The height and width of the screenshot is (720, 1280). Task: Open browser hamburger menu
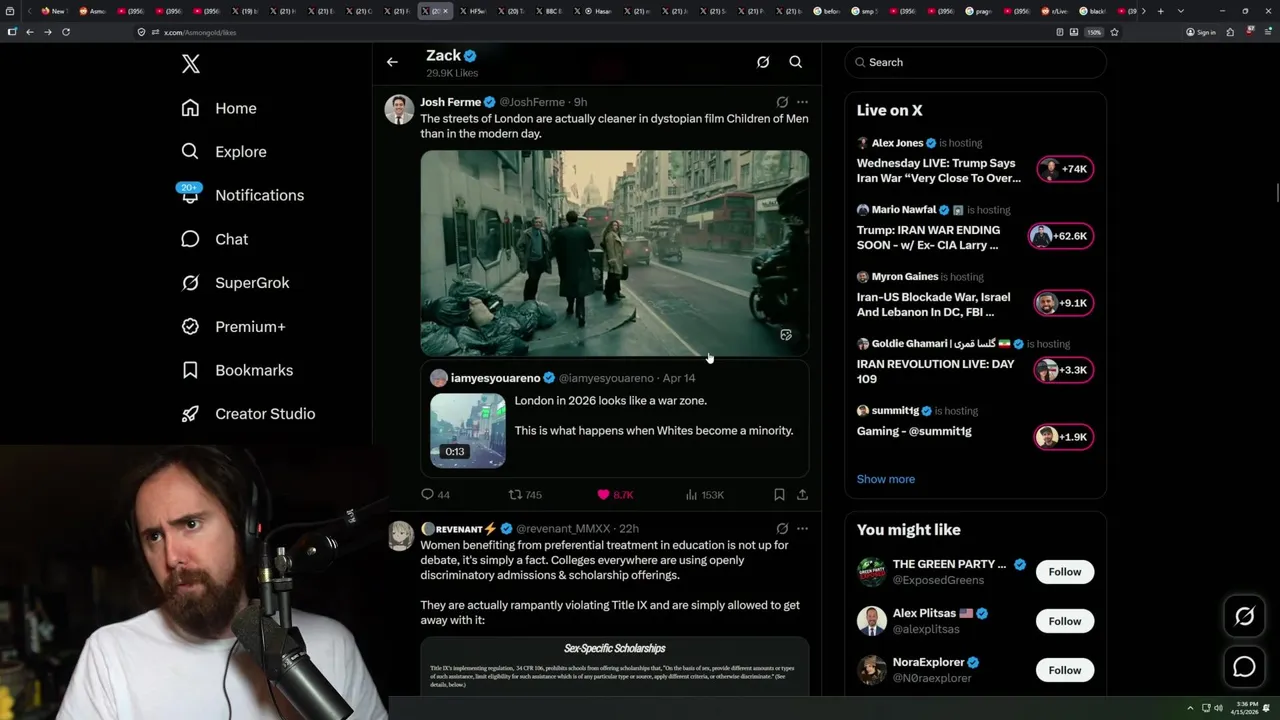pyautogui.click(x=1266, y=32)
